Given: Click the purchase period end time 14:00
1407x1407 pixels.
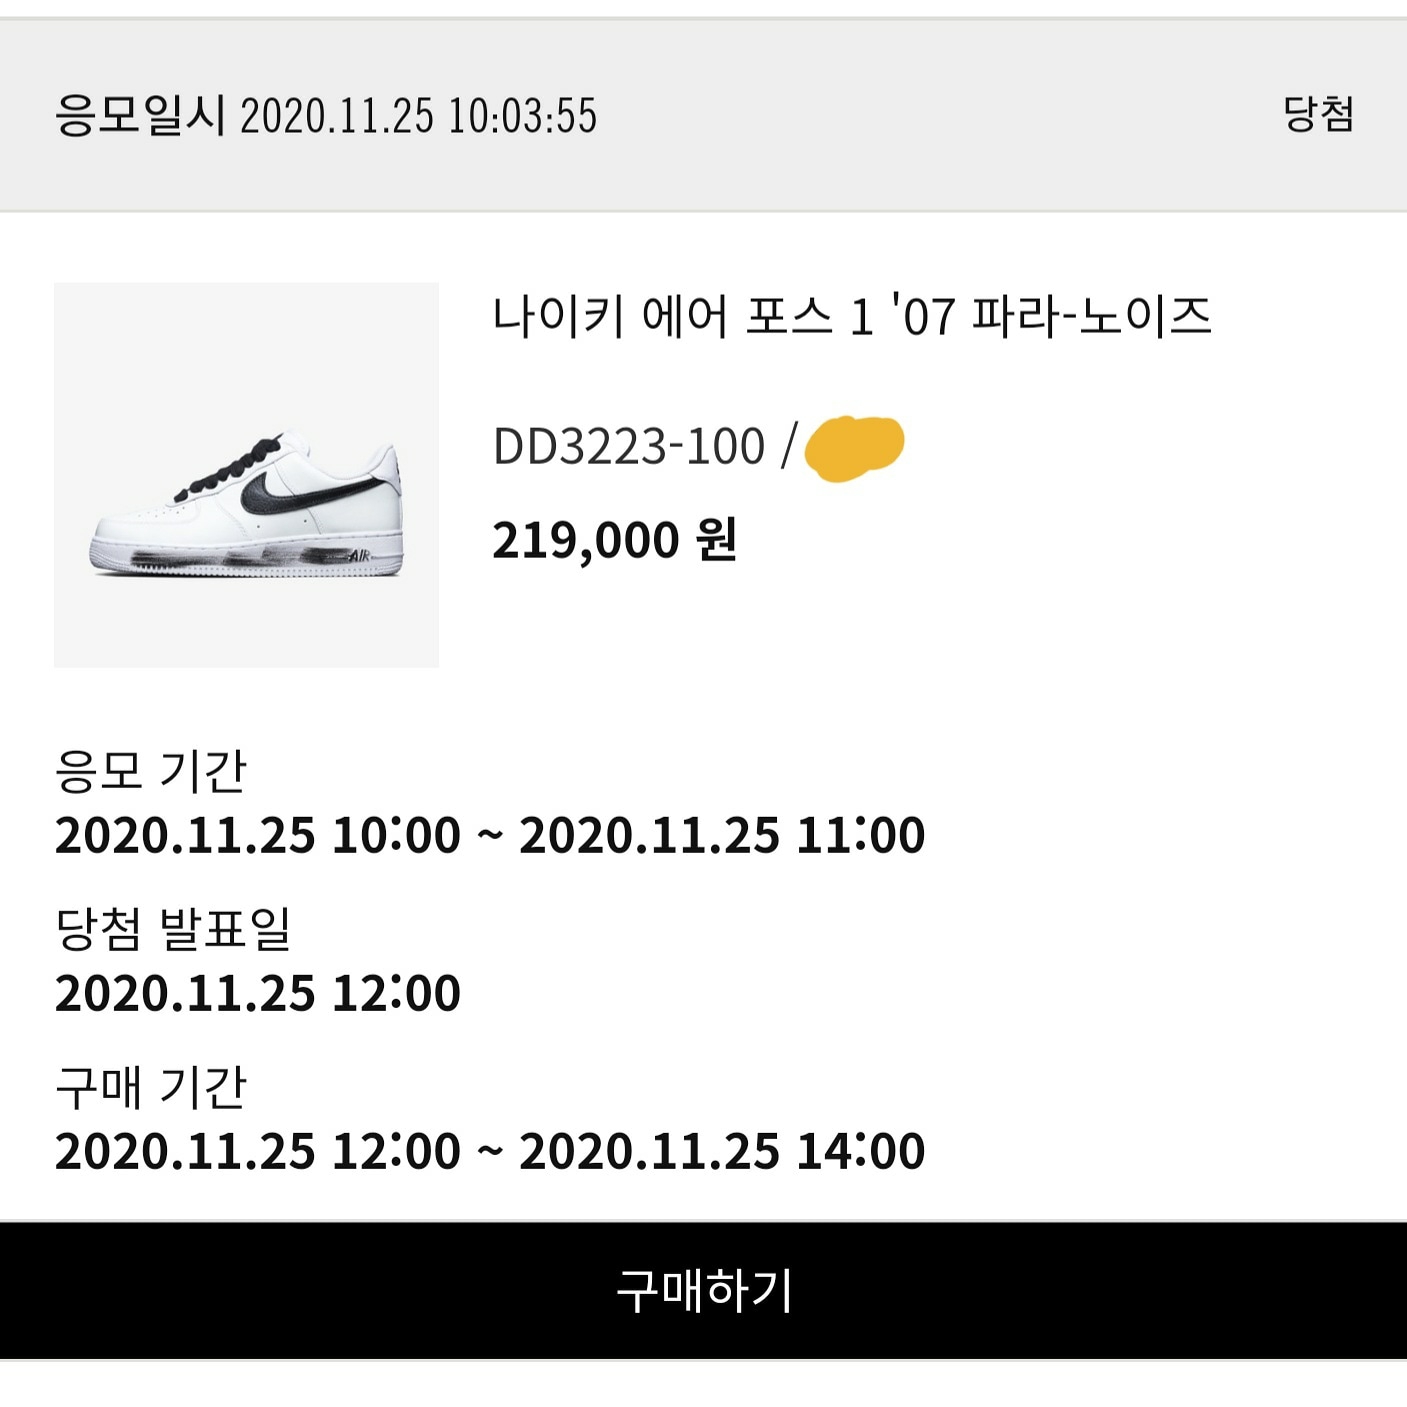Looking at the screenshot, I should pyautogui.click(x=860, y=1151).
